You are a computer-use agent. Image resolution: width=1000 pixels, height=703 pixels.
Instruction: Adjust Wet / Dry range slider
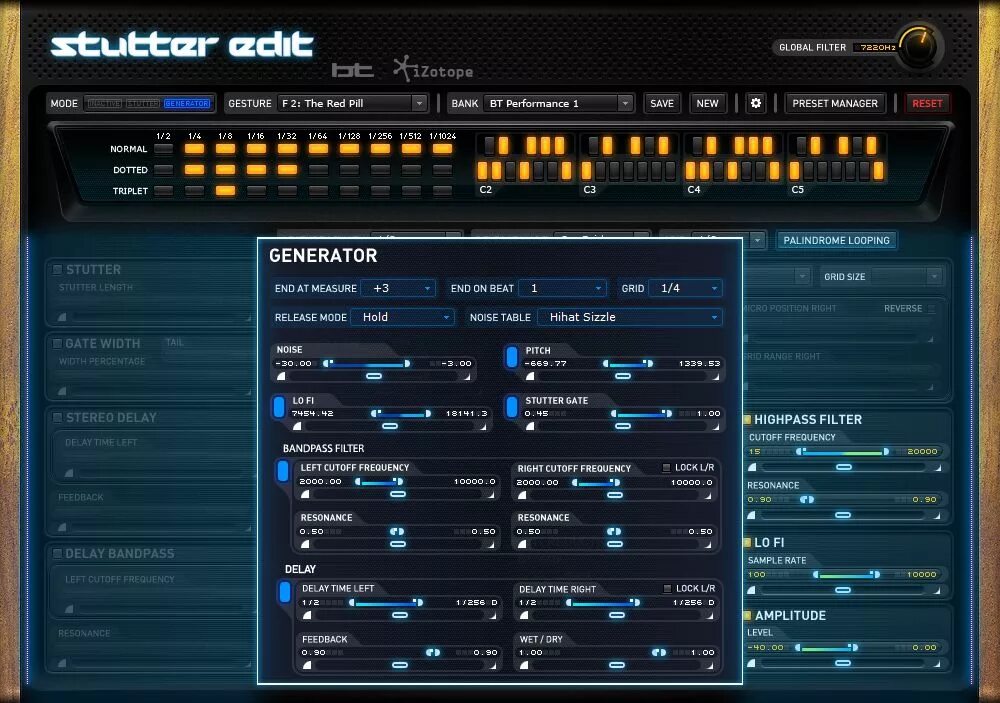(659, 653)
